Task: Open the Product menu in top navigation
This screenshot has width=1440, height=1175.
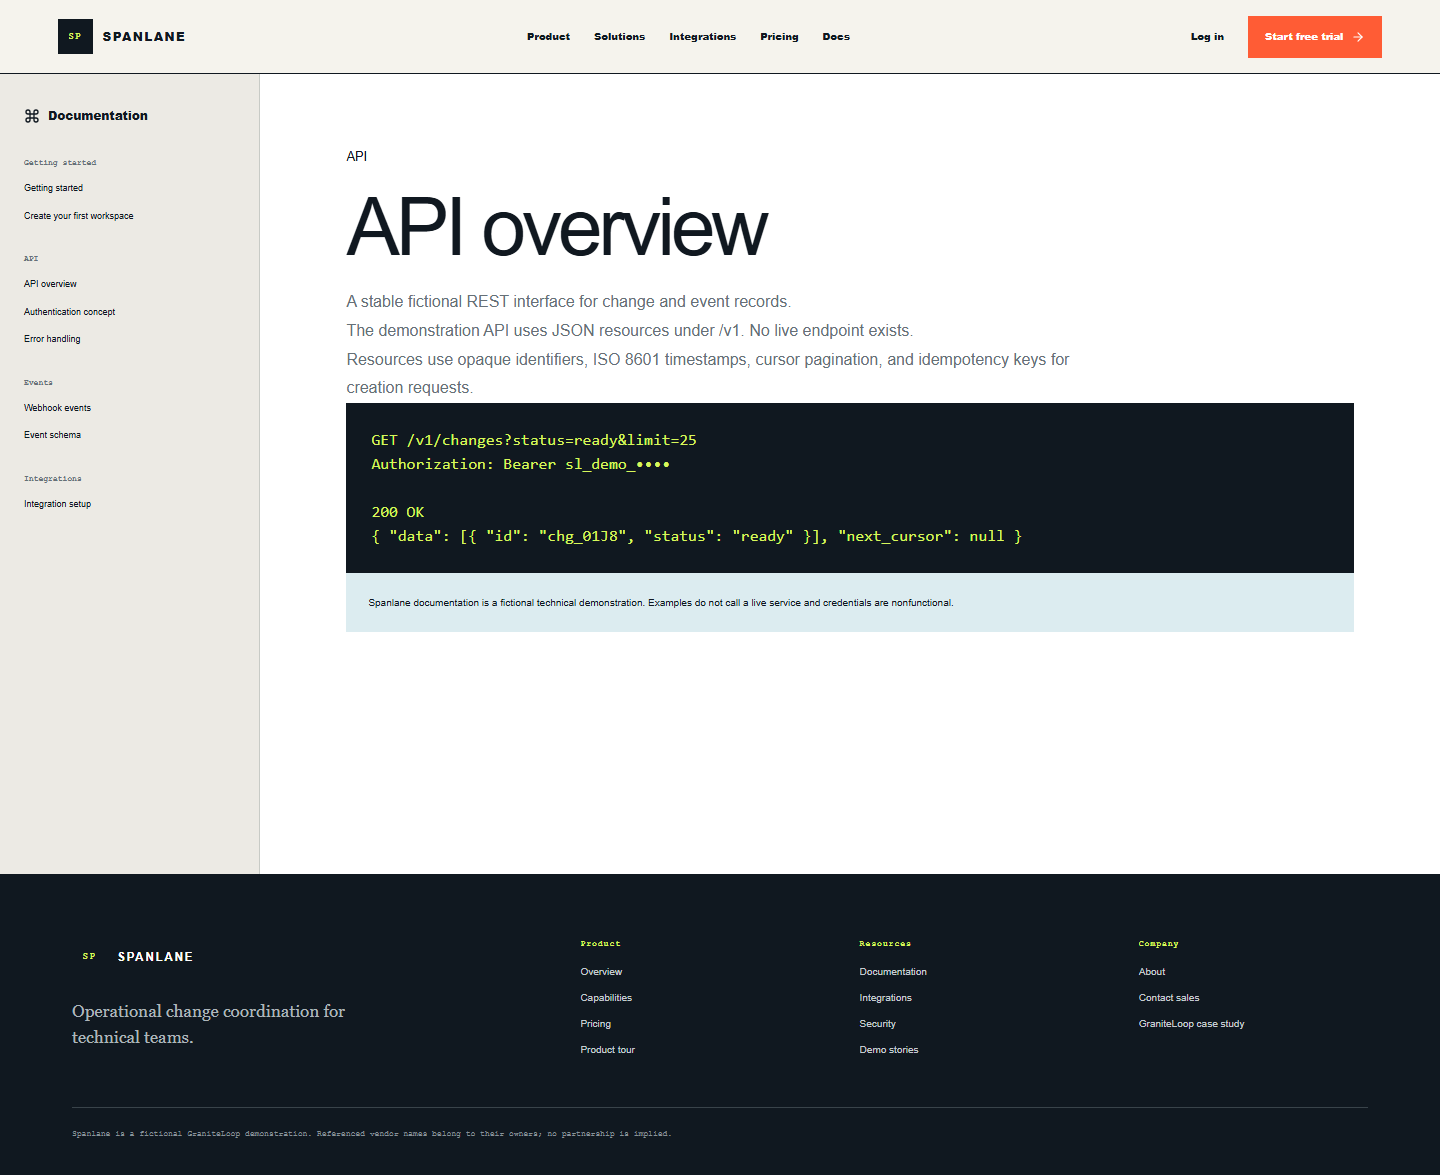Action: pos(548,37)
